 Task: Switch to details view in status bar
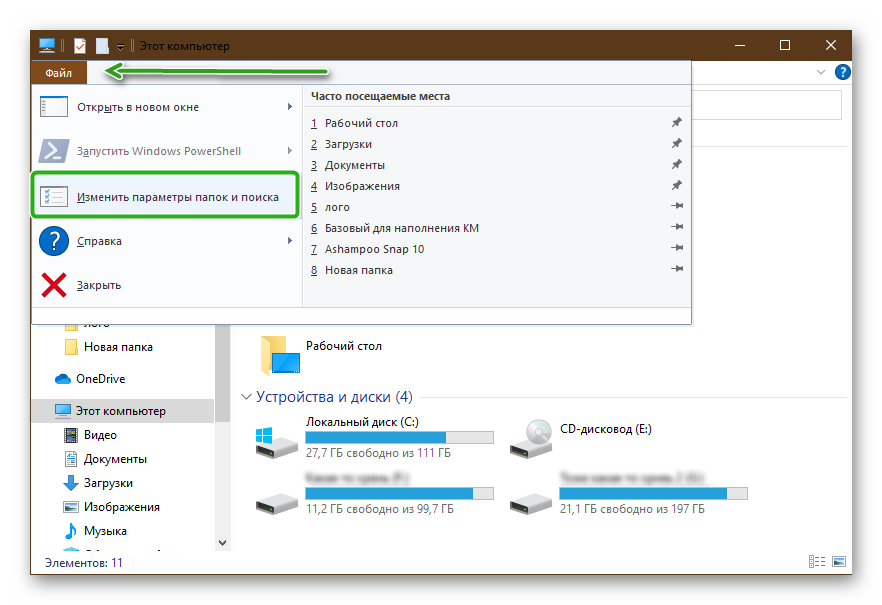[x=818, y=563]
